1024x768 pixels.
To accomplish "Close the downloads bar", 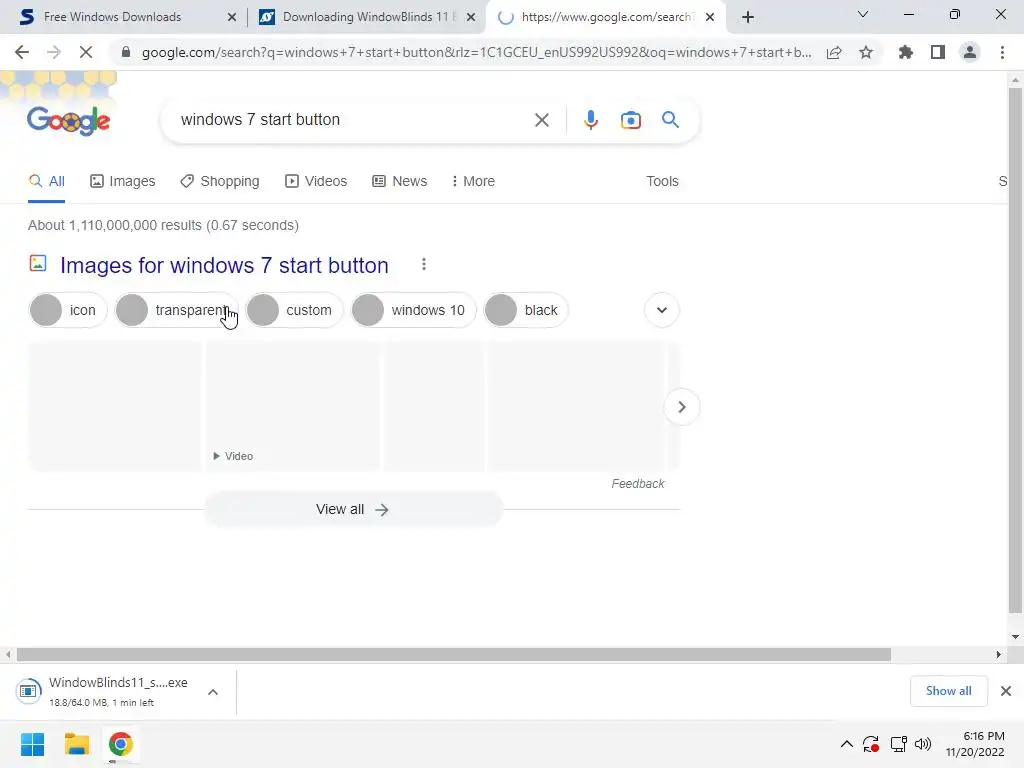I will [1006, 691].
